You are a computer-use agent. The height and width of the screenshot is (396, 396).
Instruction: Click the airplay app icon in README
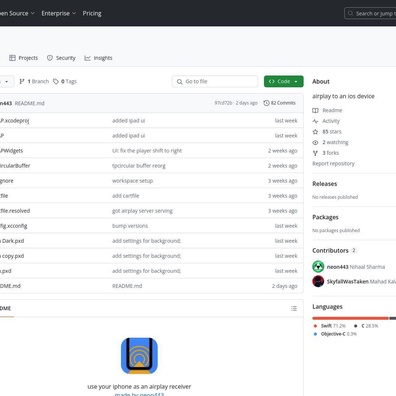(139, 356)
